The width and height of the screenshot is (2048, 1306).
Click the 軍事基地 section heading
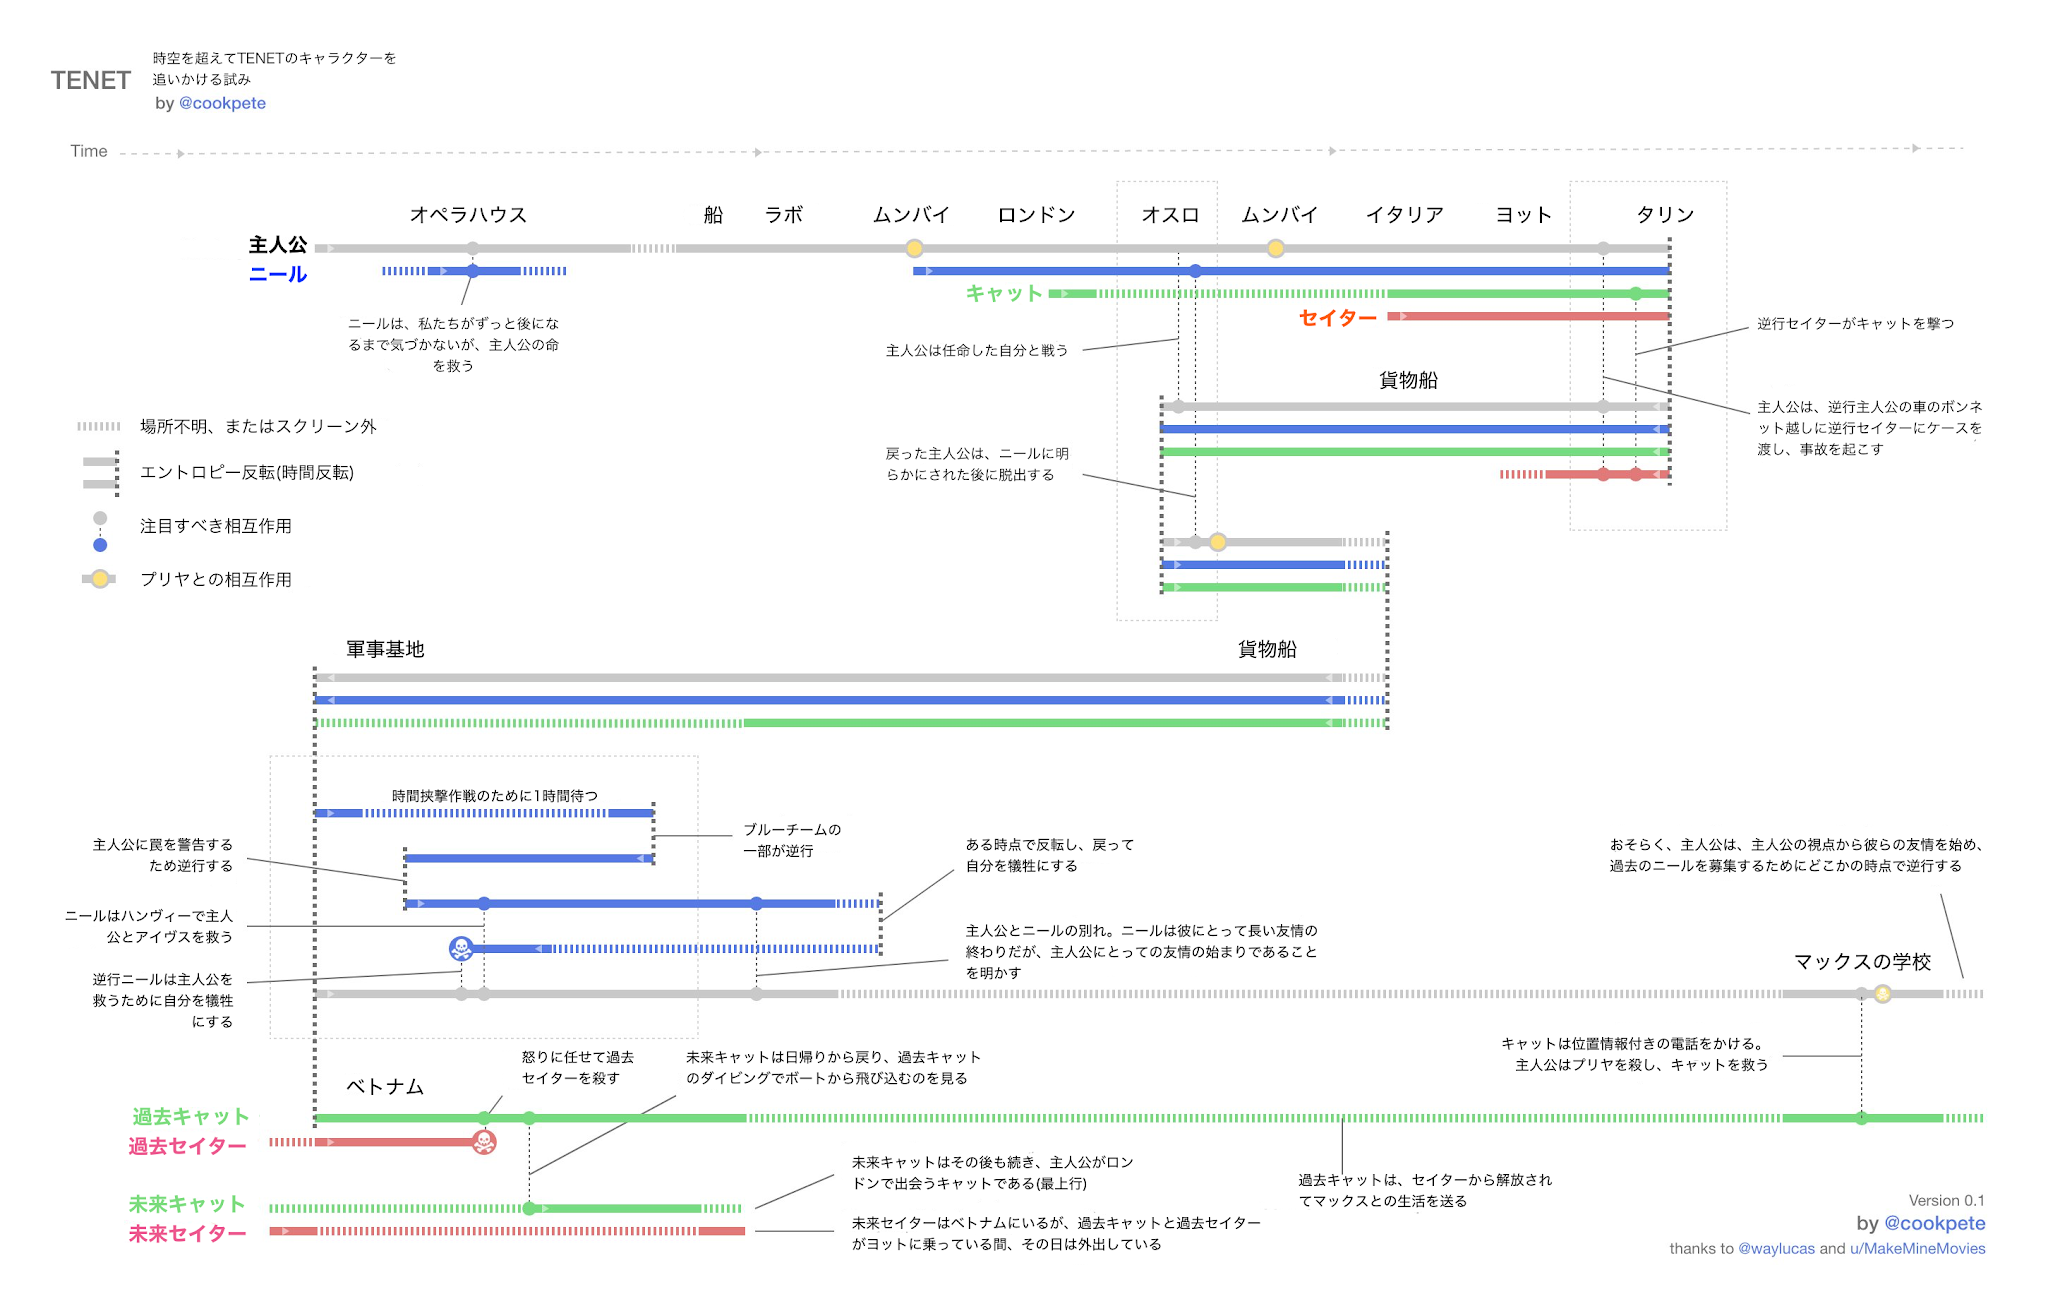coord(385,649)
